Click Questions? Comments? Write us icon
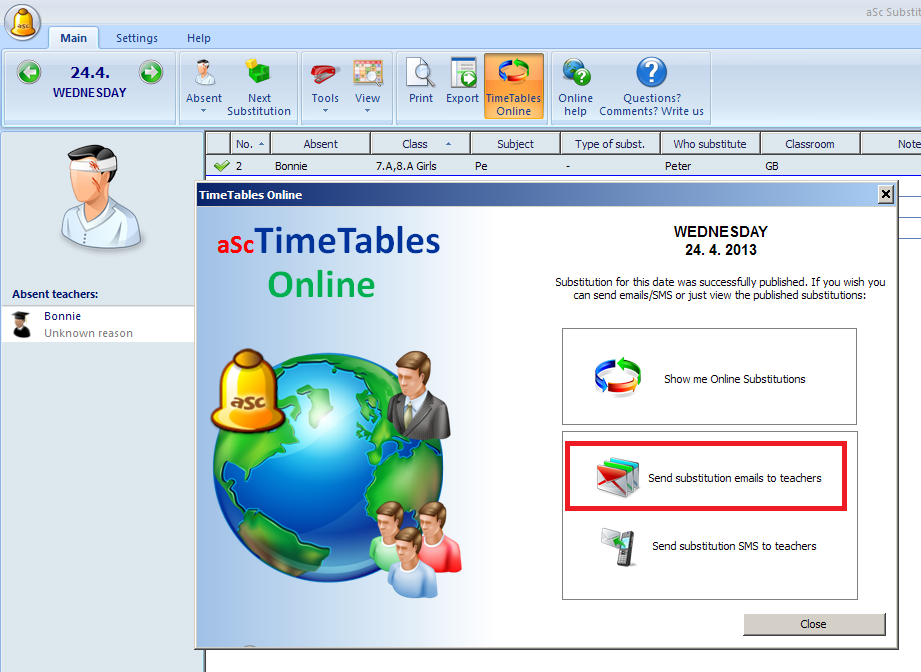This screenshot has height=672, width=921. click(x=651, y=86)
